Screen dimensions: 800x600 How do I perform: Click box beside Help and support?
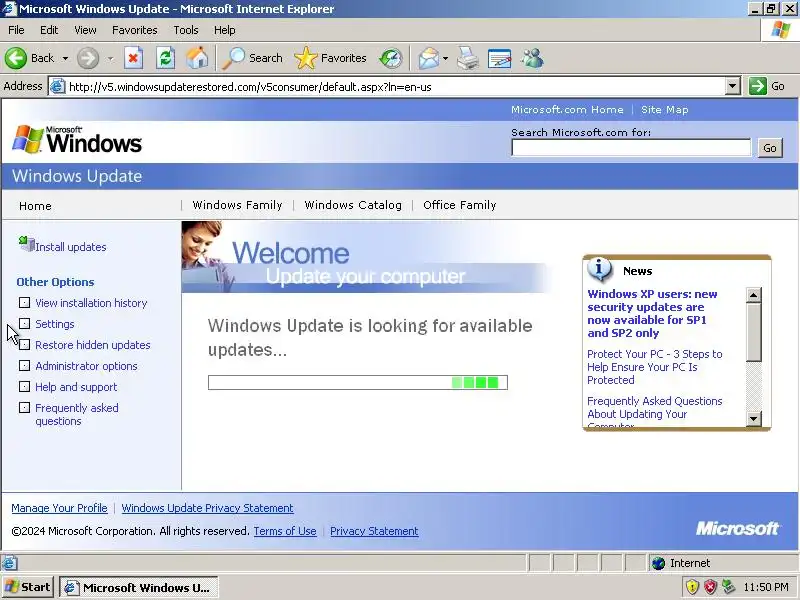pos(24,386)
